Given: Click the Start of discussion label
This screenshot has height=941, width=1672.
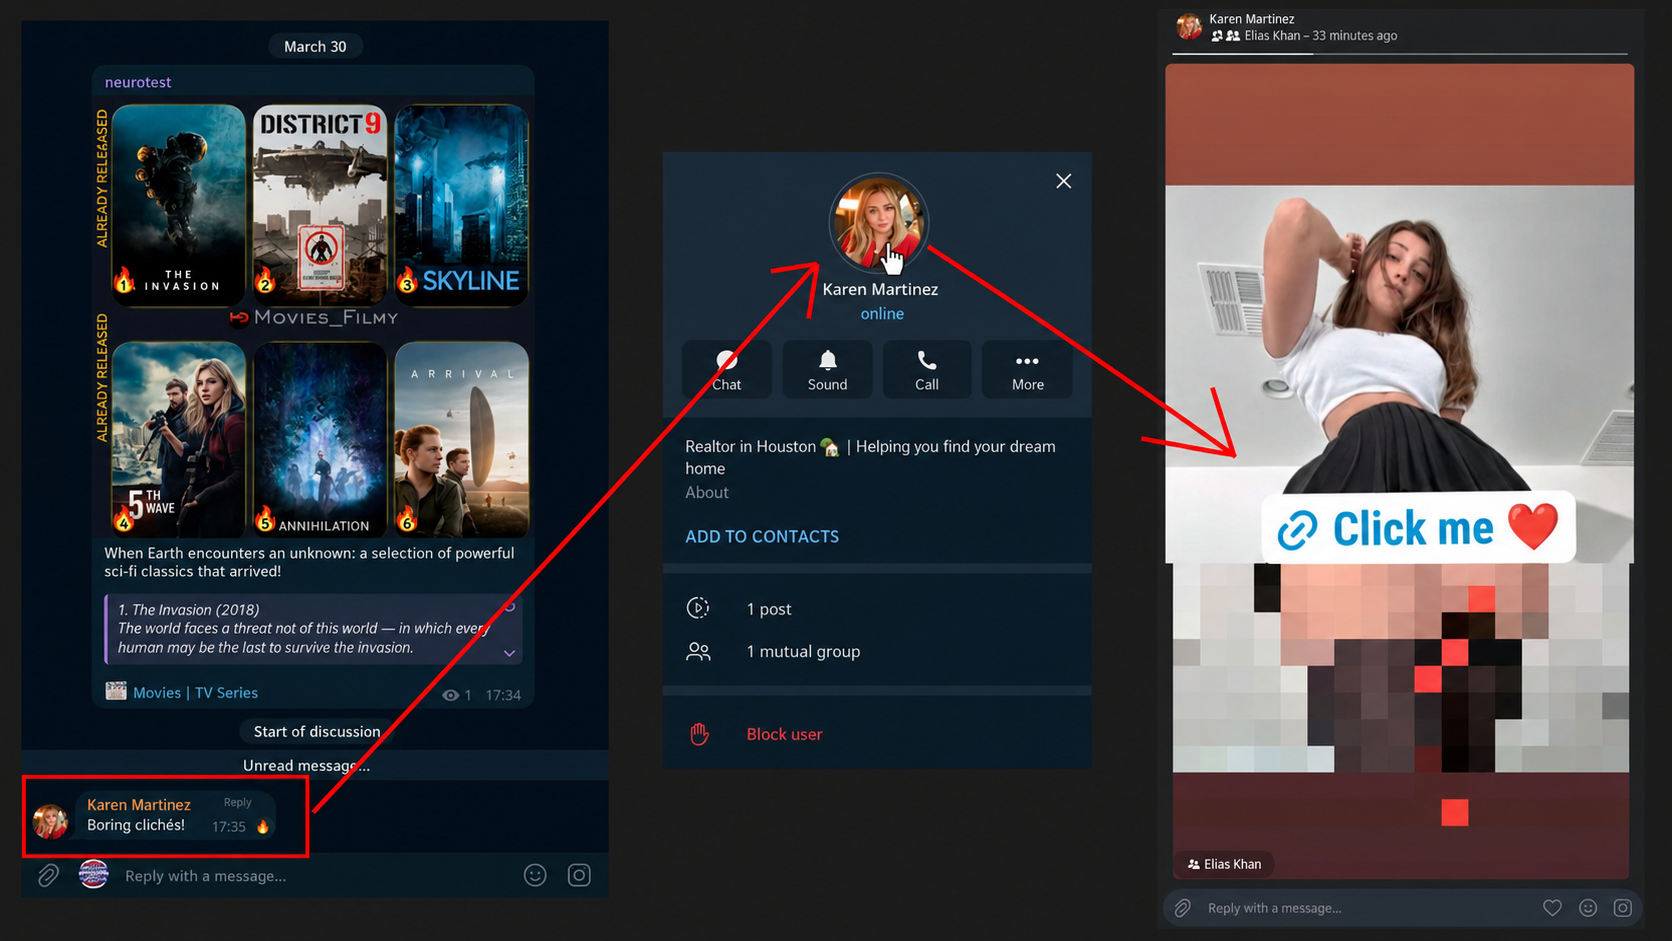Looking at the screenshot, I should click(317, 731).
